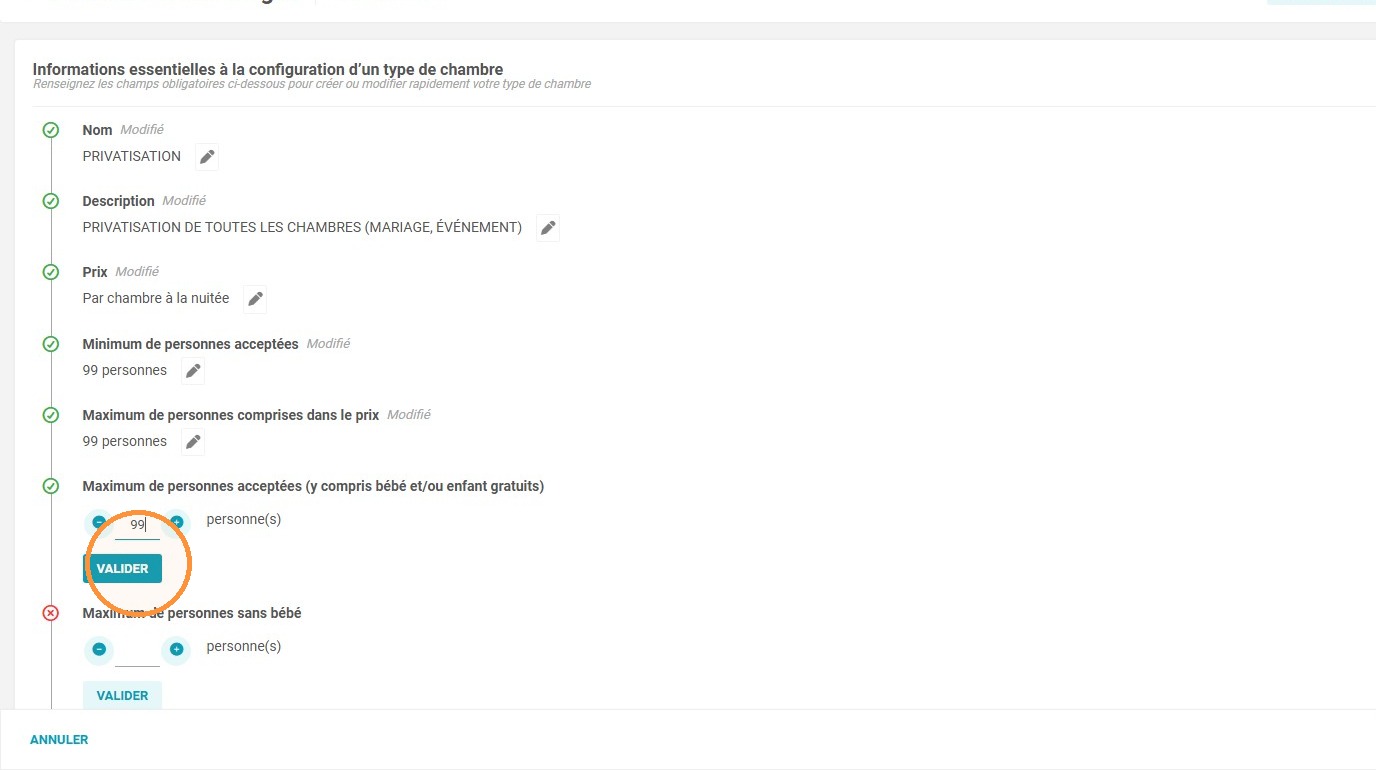Viewport: 1376px width, 770px height.
Task: Edit the Nom field with pencil icon
Action: point(207,157)
